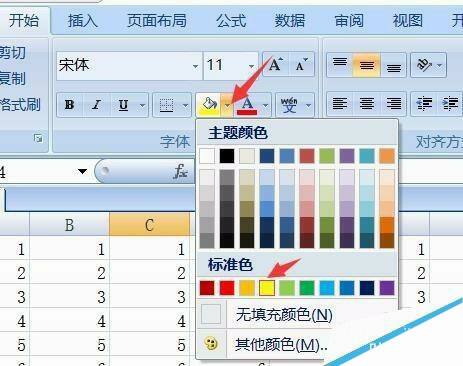Click the decrease font size icon

point(302,65)
